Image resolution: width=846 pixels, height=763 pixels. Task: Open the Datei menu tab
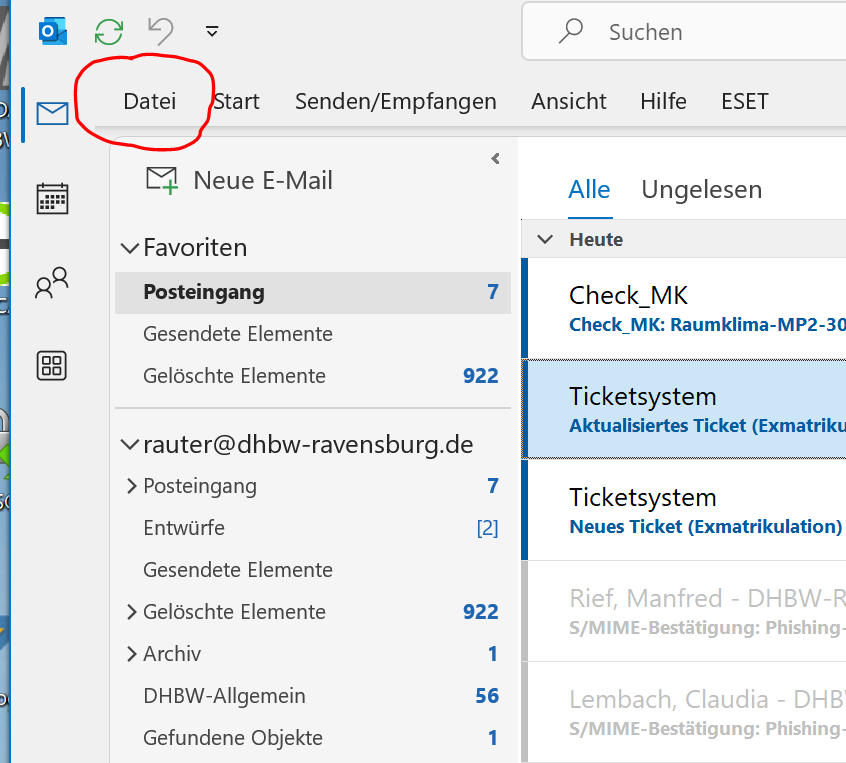coord(149,101)
